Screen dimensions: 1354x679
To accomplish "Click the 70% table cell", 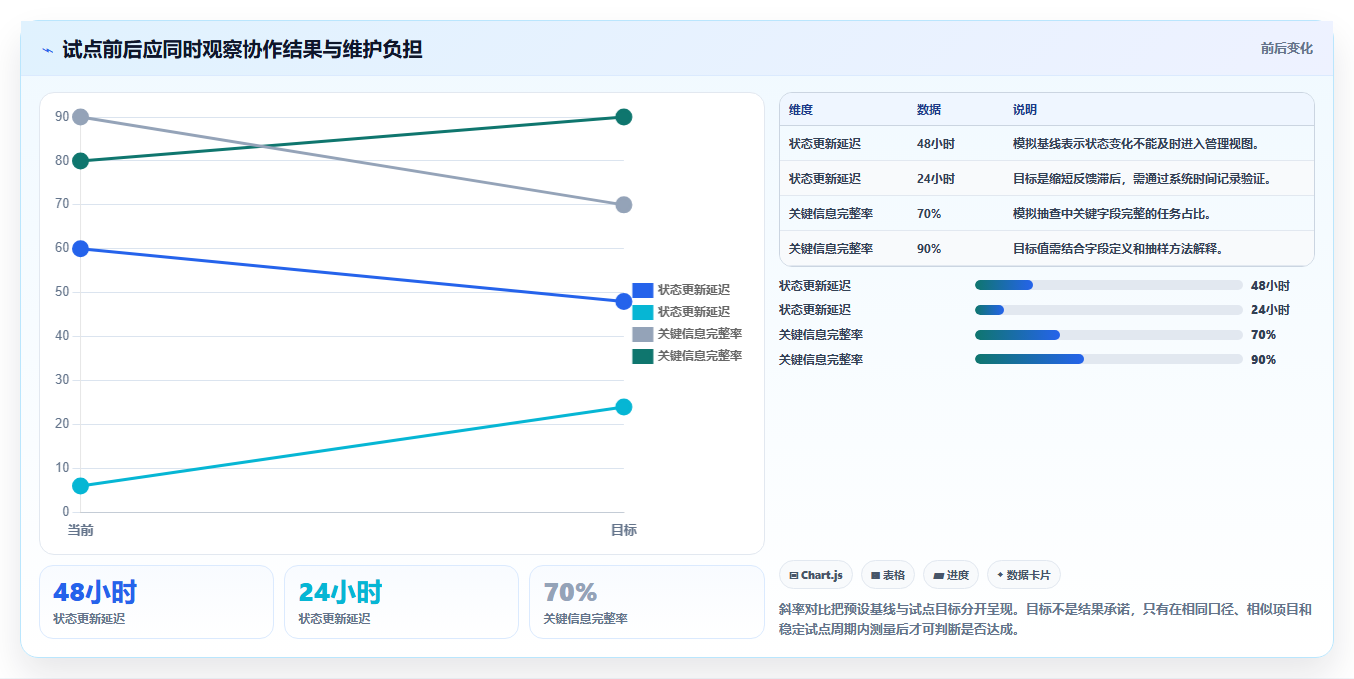I will [929, 214].
